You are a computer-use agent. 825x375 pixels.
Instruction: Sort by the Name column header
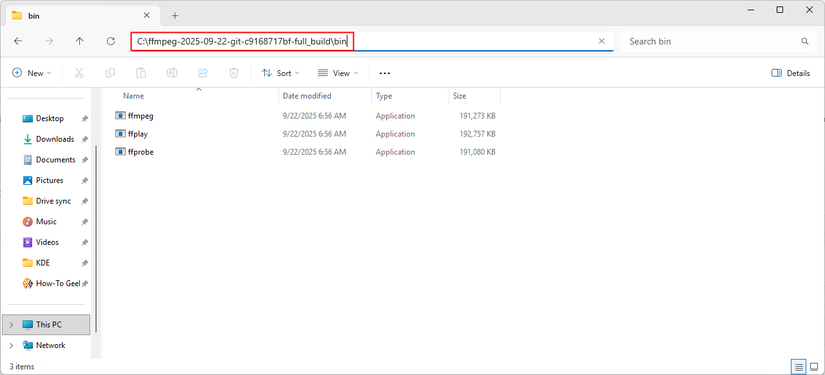click(133, 96)
